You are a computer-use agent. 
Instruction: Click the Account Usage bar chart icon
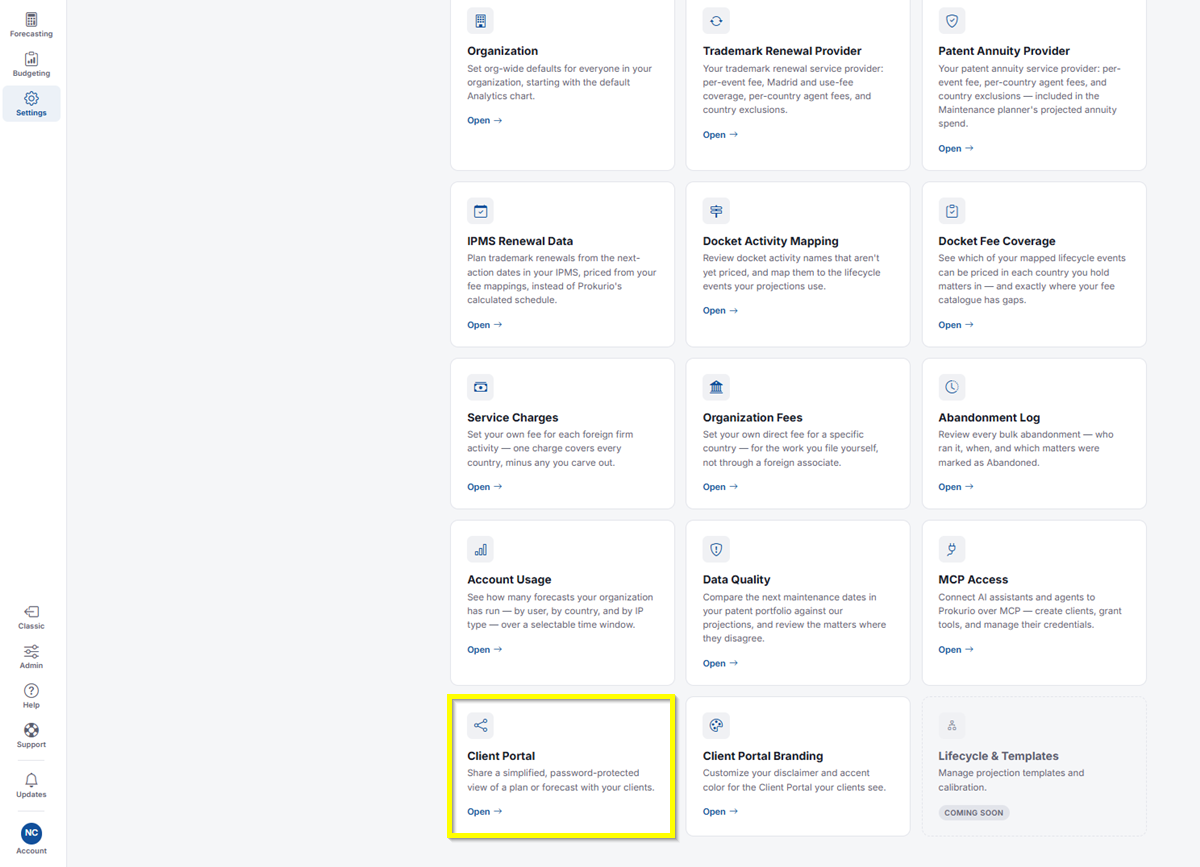pos(480,549)
